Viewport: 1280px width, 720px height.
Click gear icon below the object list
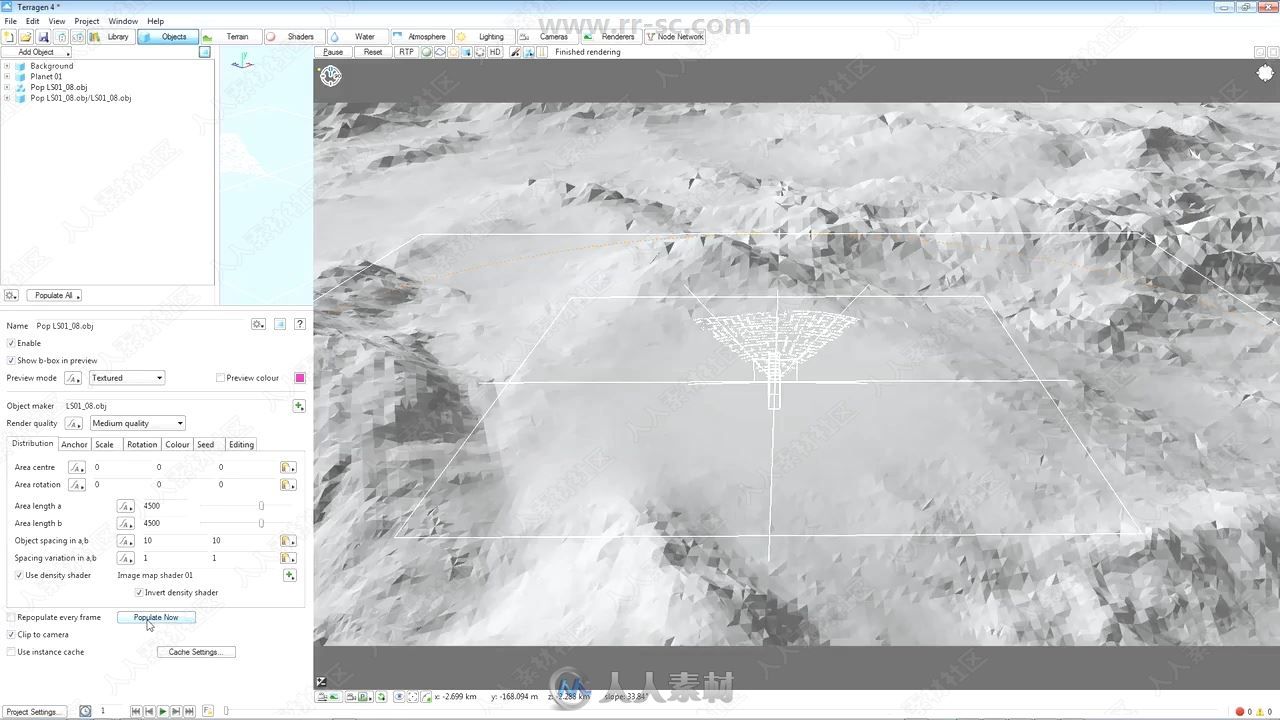11,295
